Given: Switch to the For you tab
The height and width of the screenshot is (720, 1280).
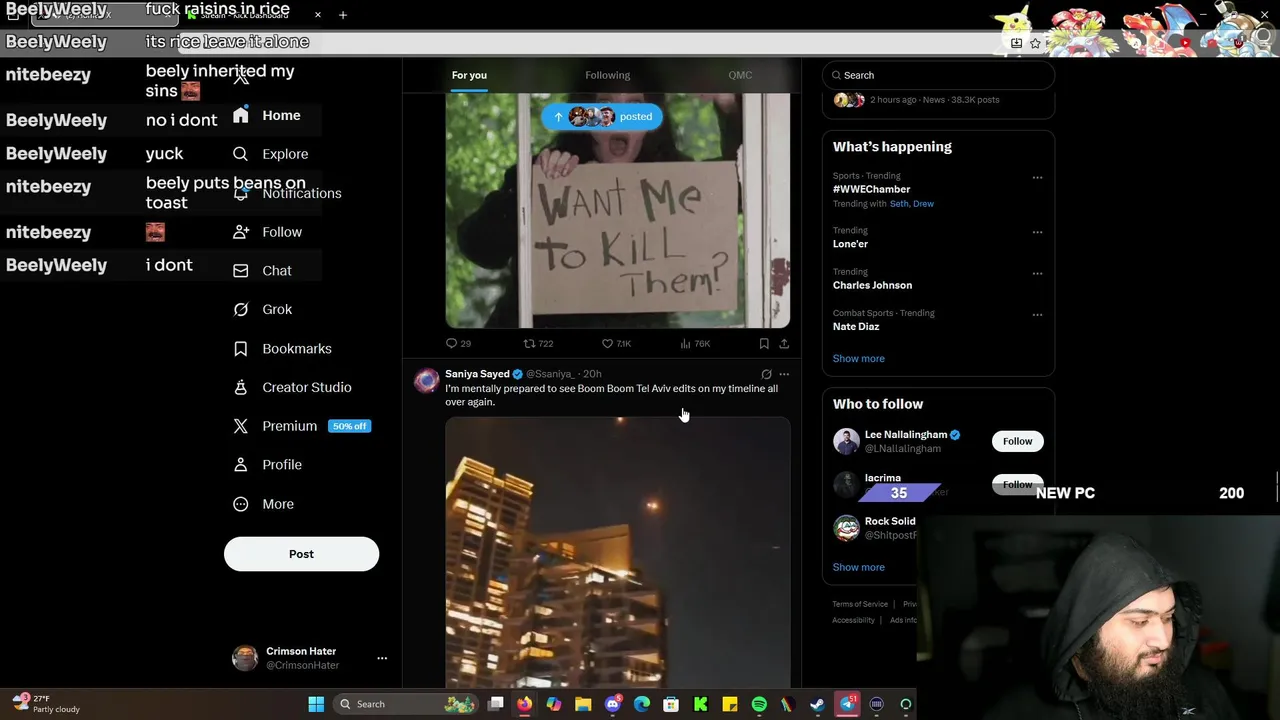Looking at the screenshot, I should pyautogui.click(x=469, y=75).
